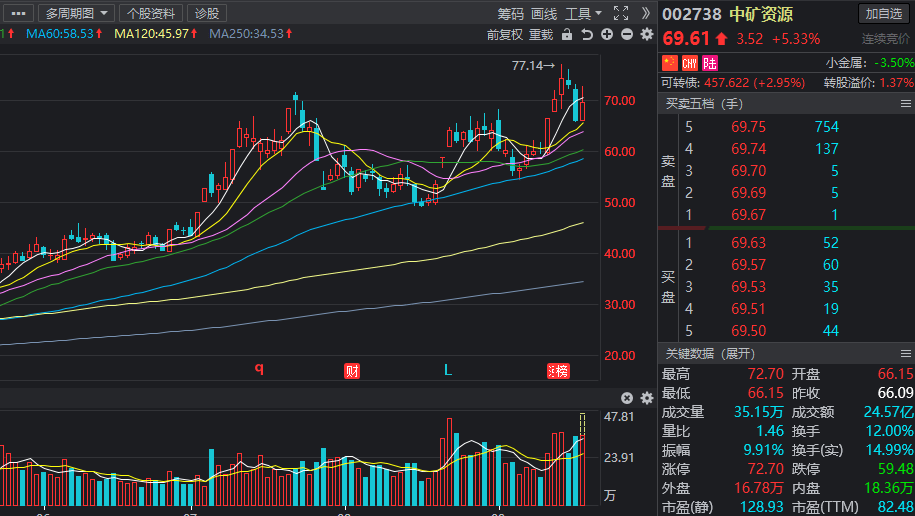This screenshot has width=915, height=516.
Task: Zoom in chart with plus icon
Action: pyautogui.click(x=608, y=35)
